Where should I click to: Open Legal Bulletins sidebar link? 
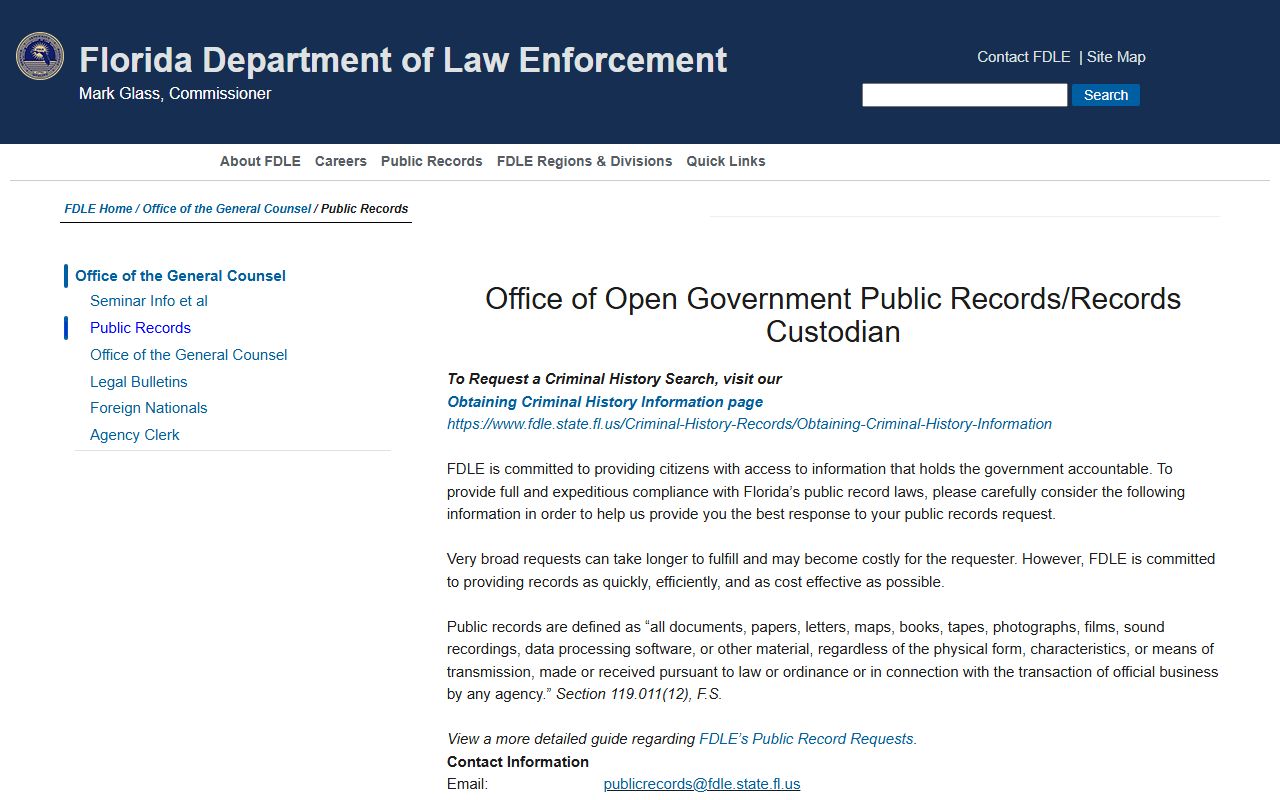tap(139, 382)
